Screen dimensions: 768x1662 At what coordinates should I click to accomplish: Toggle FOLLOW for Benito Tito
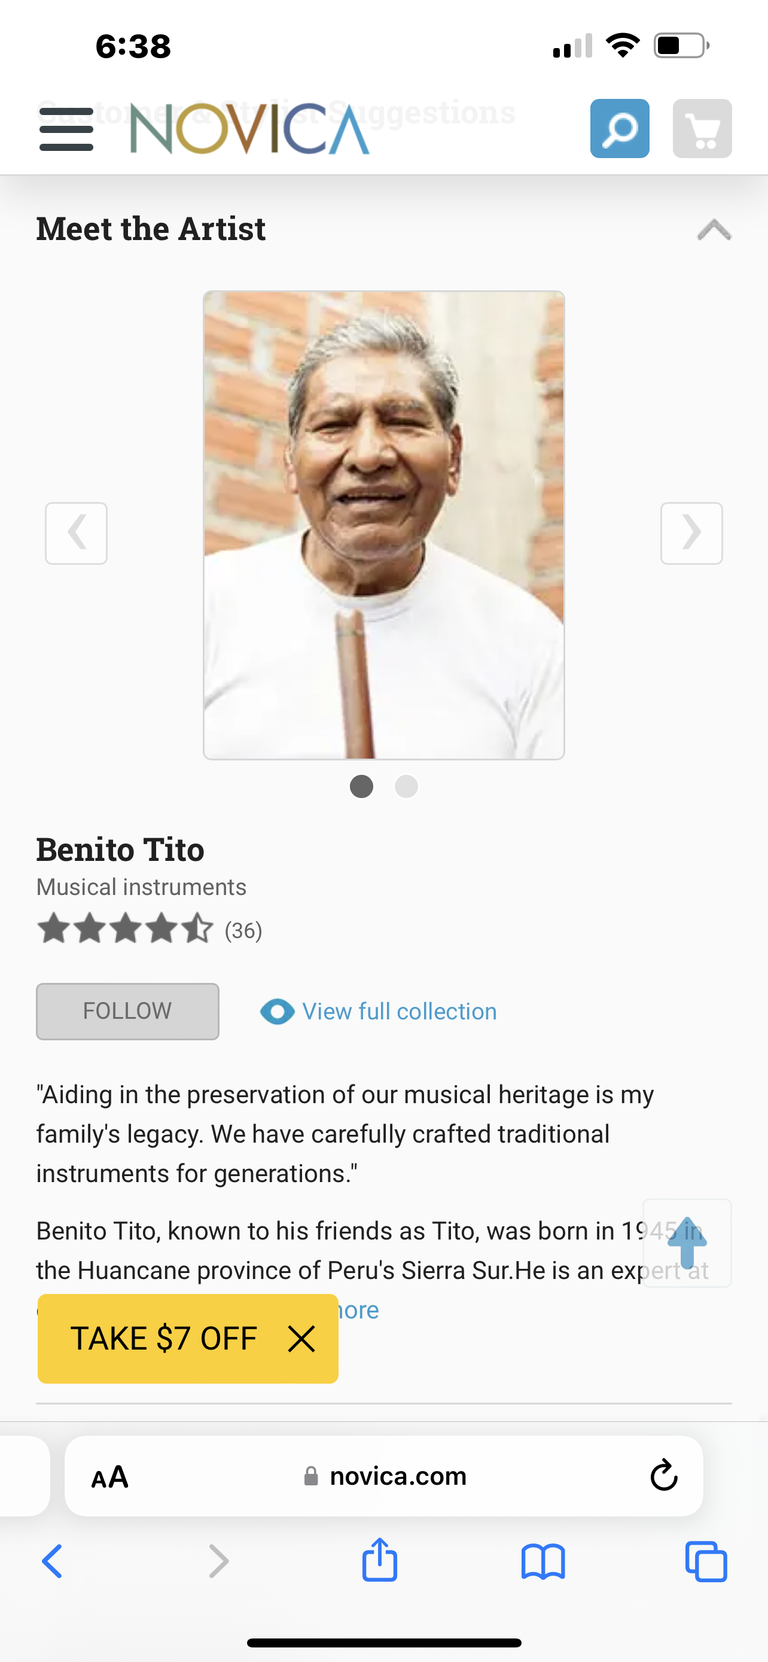(x=128, y=1011)
